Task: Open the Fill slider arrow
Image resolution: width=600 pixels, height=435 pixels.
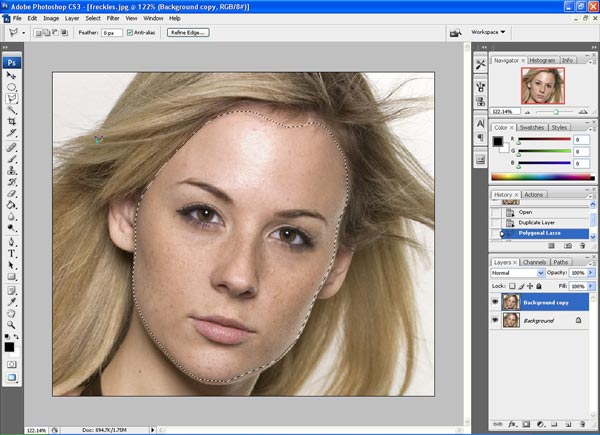Action: coord(591,286)
